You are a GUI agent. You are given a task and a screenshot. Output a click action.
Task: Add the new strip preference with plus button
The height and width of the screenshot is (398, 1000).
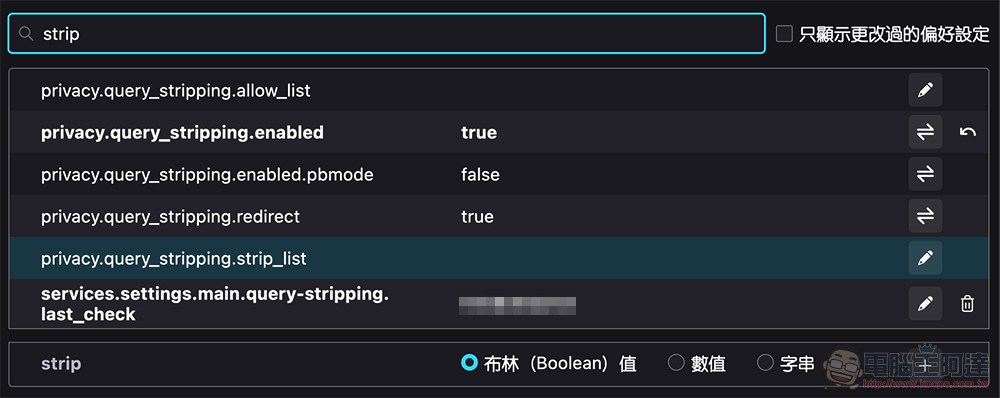pyautogui.click(x=925, y=364)
